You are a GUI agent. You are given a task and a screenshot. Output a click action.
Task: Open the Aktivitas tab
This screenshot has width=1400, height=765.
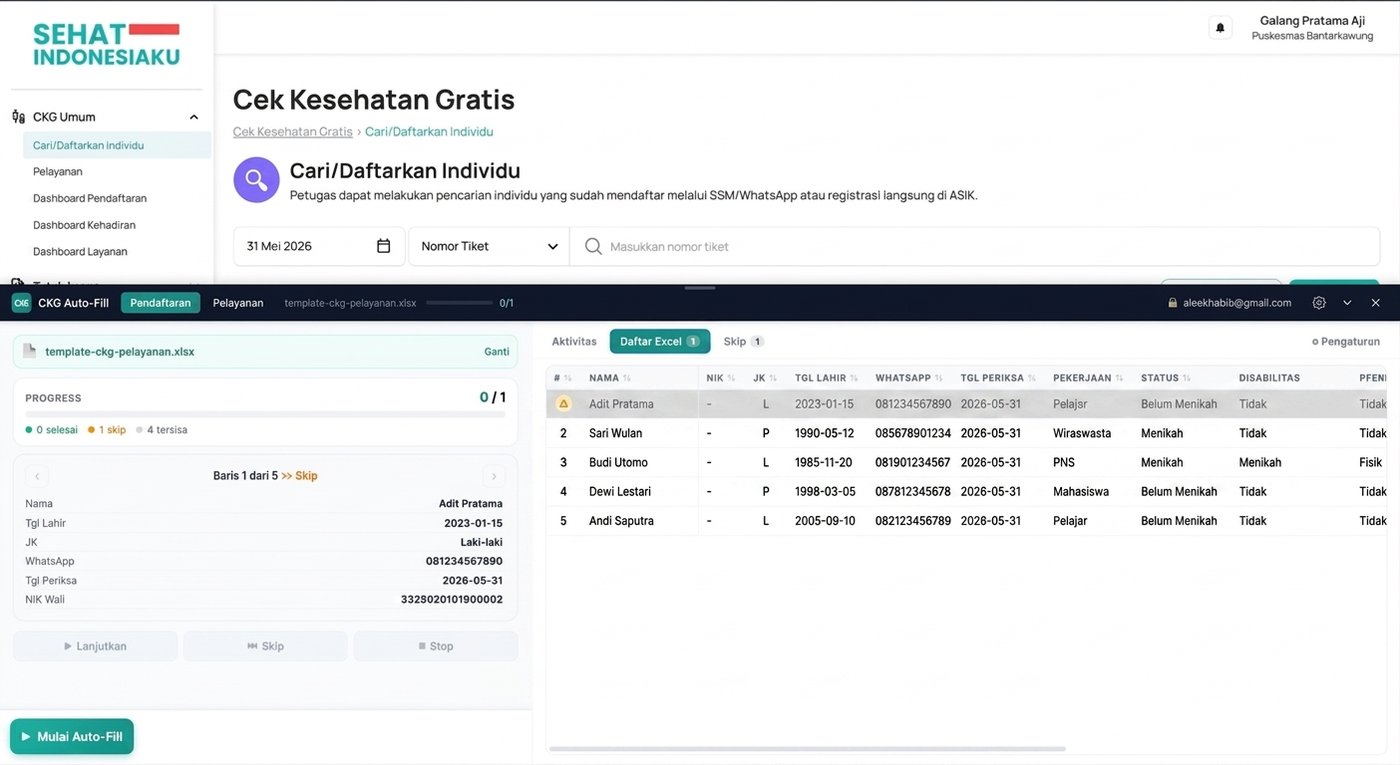574,342
